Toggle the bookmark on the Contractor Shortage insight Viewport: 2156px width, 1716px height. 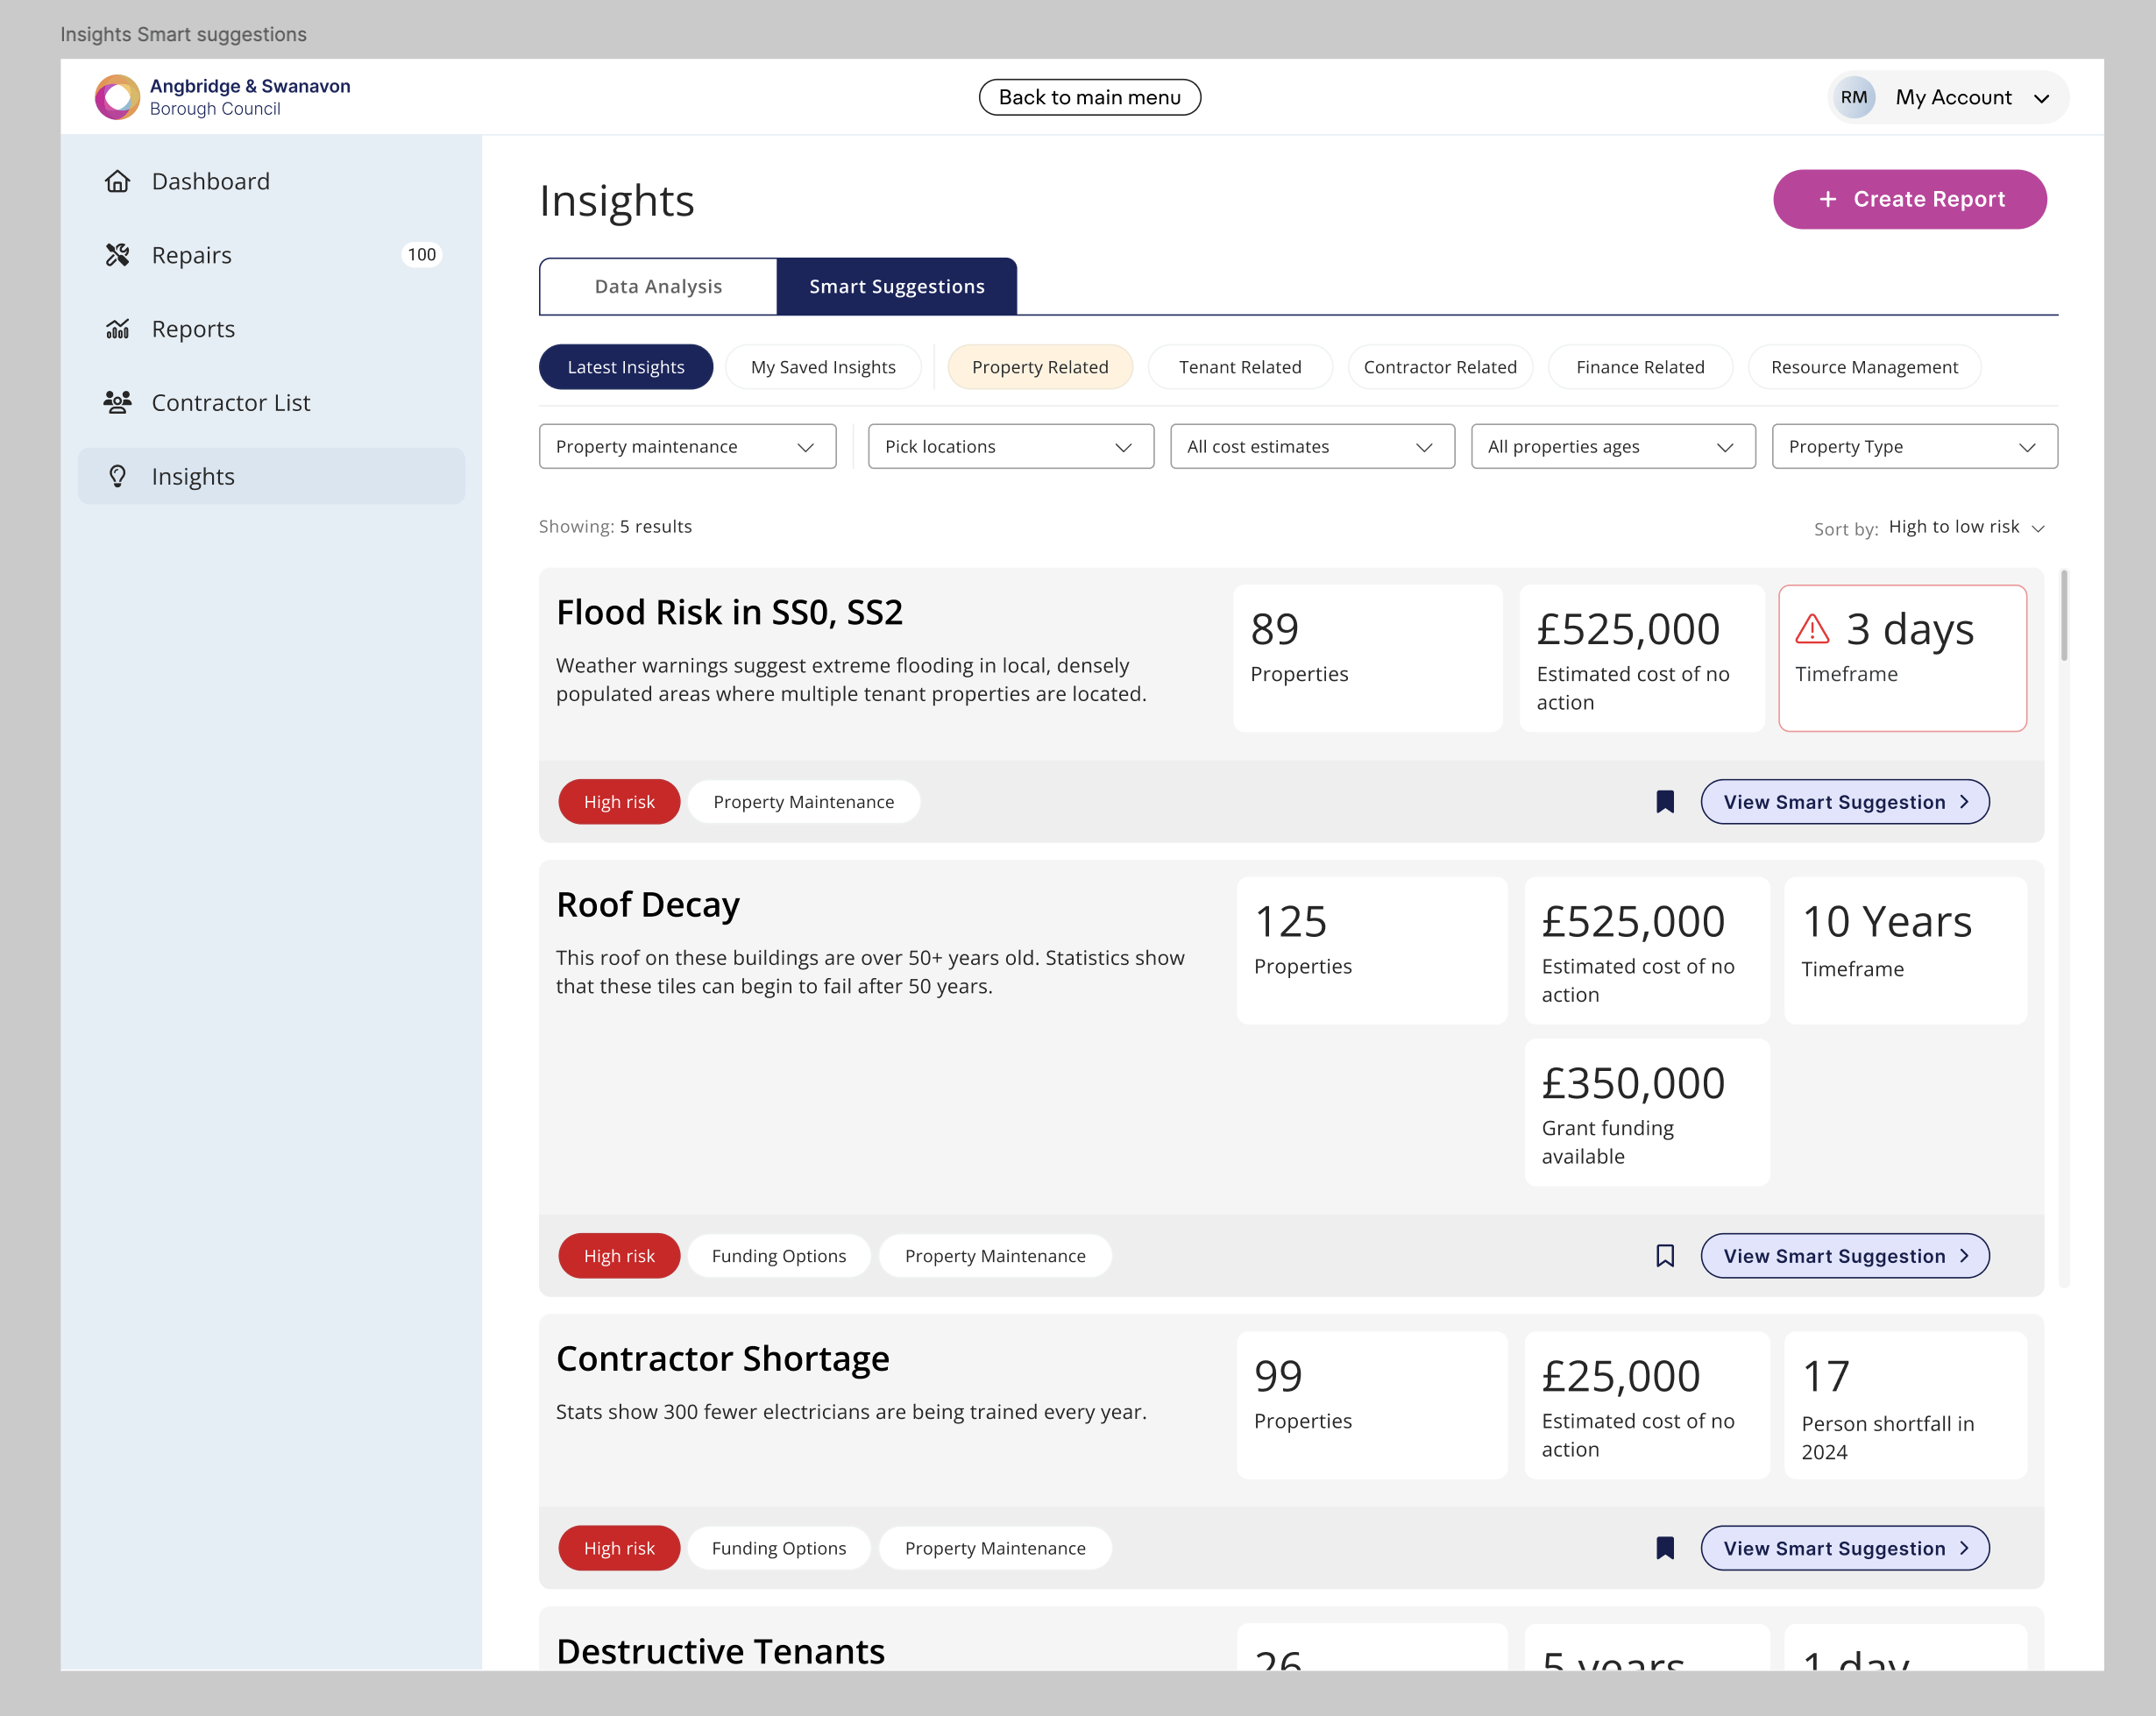pyautogui.click(x=1665, y=1548)
